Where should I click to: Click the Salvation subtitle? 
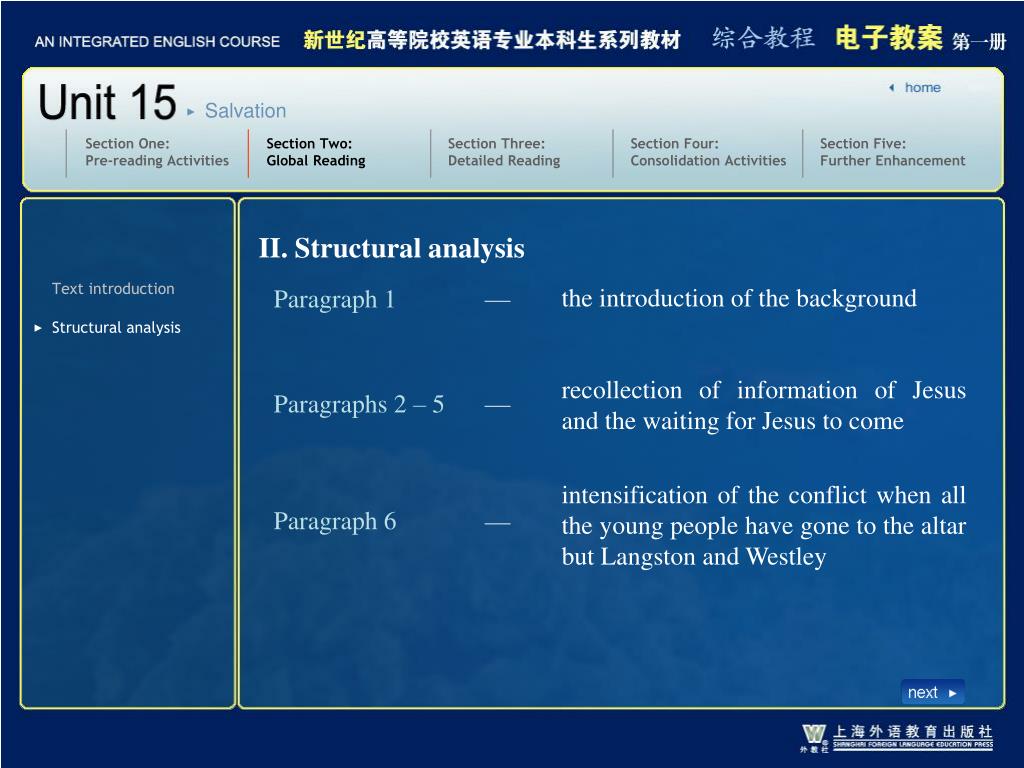[246, 111]
